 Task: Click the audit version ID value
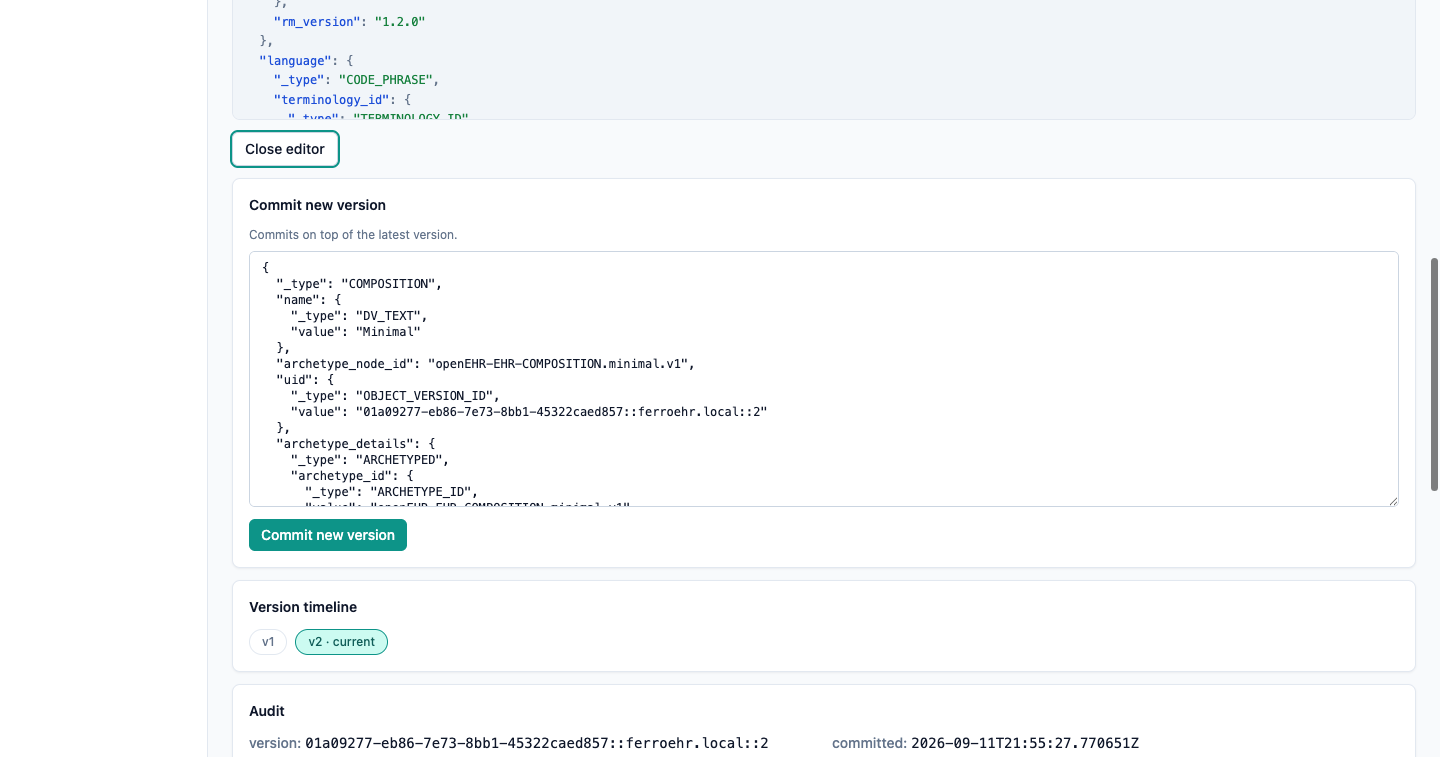537,743
